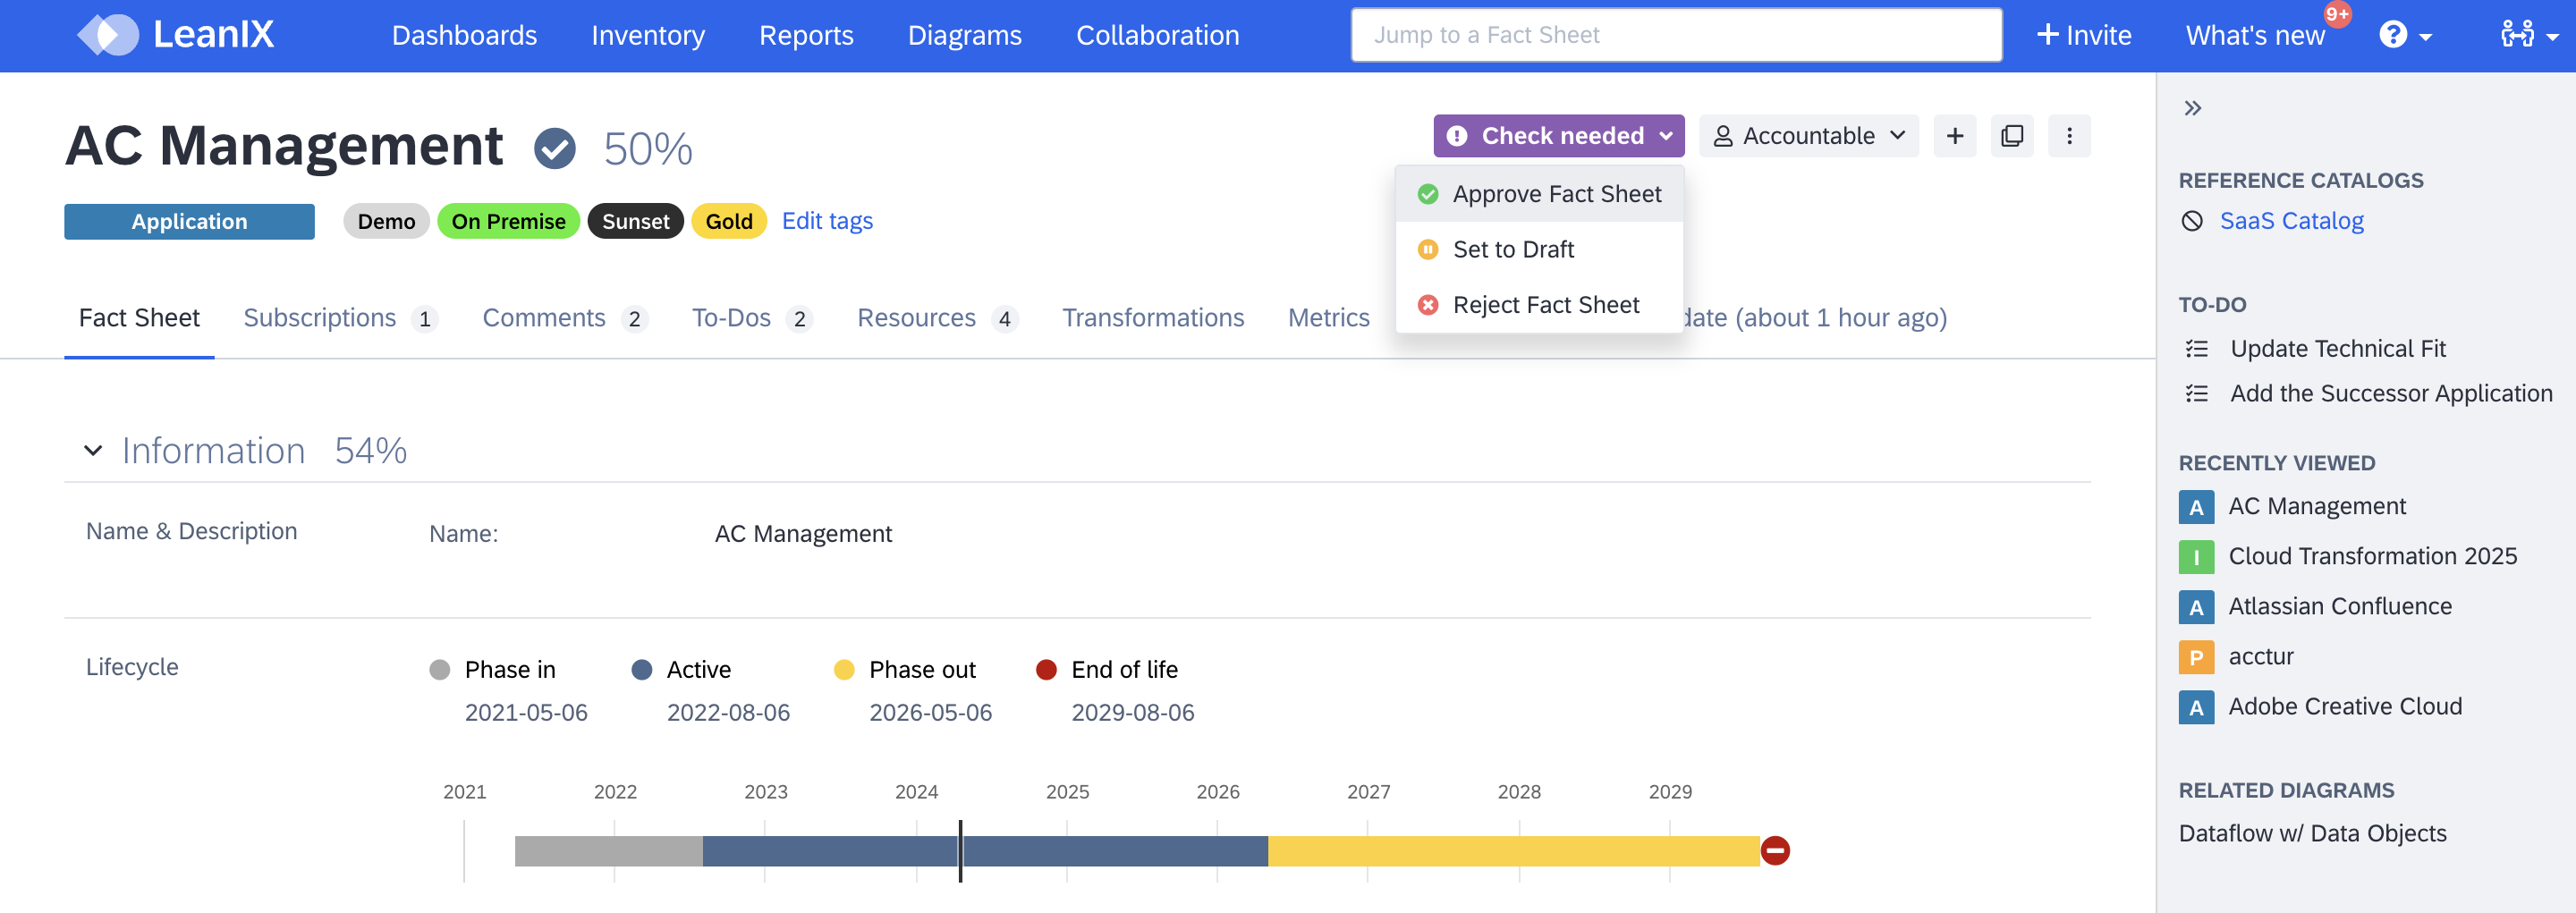Open Diagrams in top navigation
Viewport: 2576px width, 913px height.
point(964,35)
